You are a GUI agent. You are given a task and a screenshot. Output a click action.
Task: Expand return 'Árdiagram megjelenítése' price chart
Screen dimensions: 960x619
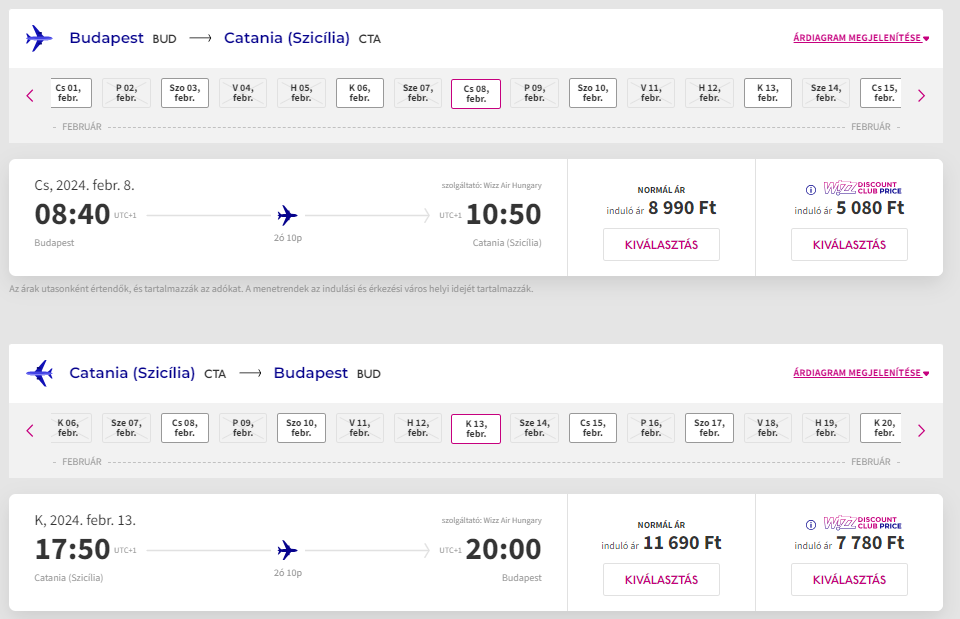click(860, 373)
